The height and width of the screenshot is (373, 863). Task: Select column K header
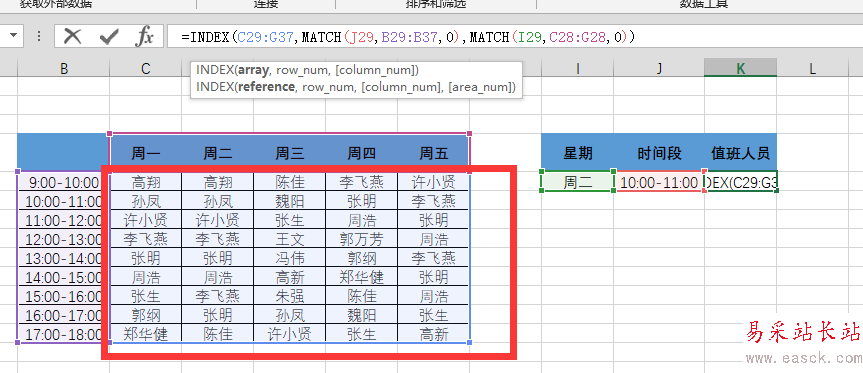[741, 68]
